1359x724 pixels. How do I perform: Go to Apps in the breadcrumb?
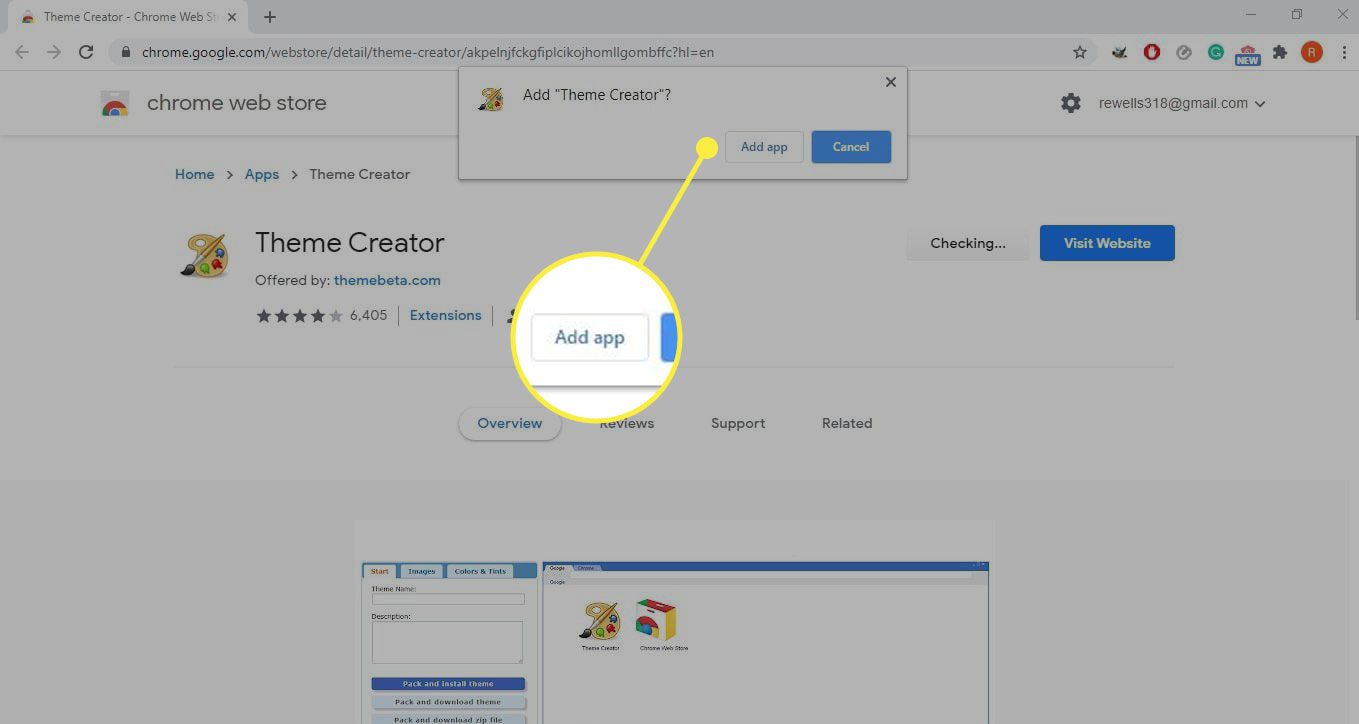pyautogui.click(x=262, y=174)
